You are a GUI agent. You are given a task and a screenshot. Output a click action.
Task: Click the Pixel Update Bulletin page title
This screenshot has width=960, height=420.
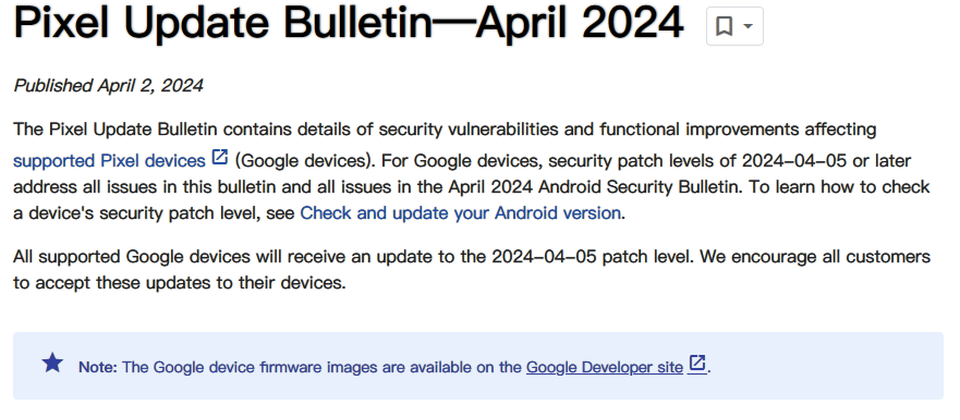pyautogui.click(x=348, y=23)
